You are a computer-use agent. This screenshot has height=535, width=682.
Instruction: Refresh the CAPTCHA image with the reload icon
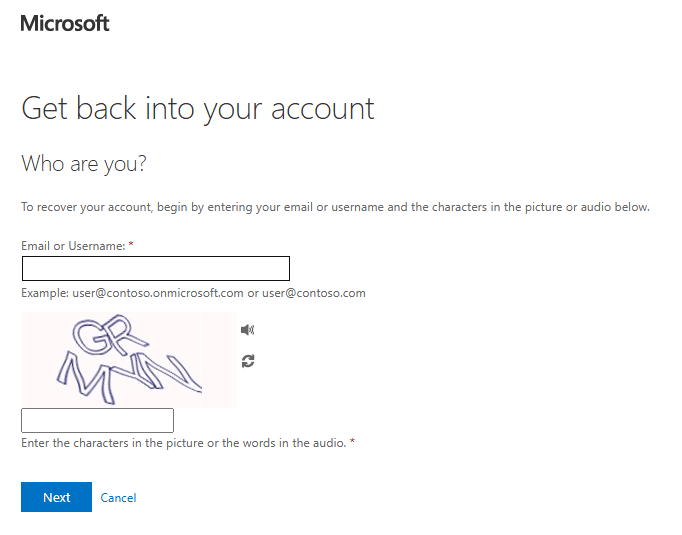[x=248, y=361]
